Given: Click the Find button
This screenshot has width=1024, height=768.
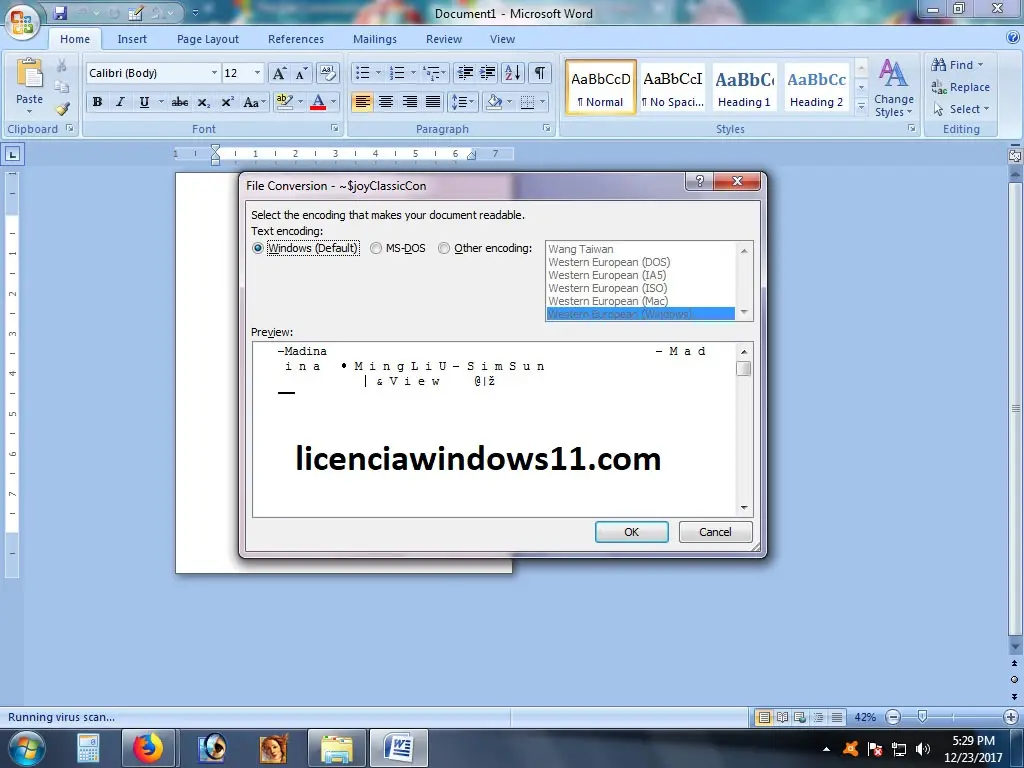Looking at the screenshot, I should pos(957,65).
